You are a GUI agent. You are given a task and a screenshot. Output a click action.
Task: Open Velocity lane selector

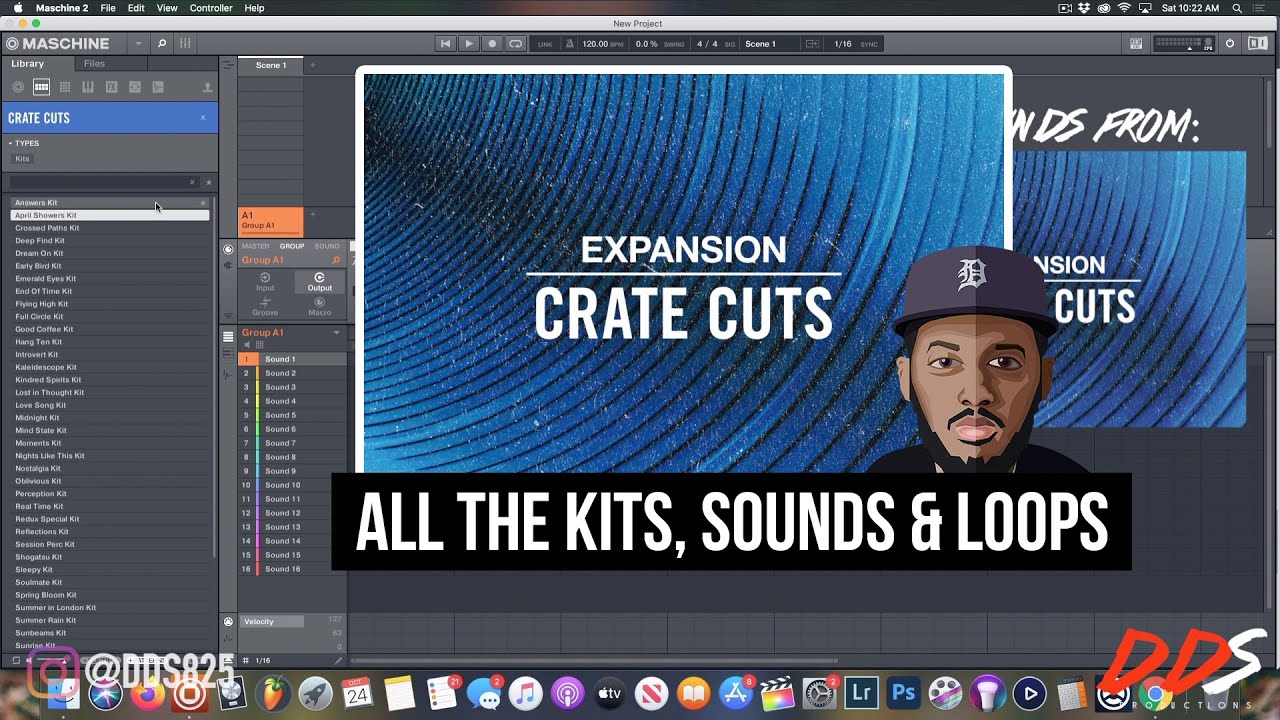[272, 622]
